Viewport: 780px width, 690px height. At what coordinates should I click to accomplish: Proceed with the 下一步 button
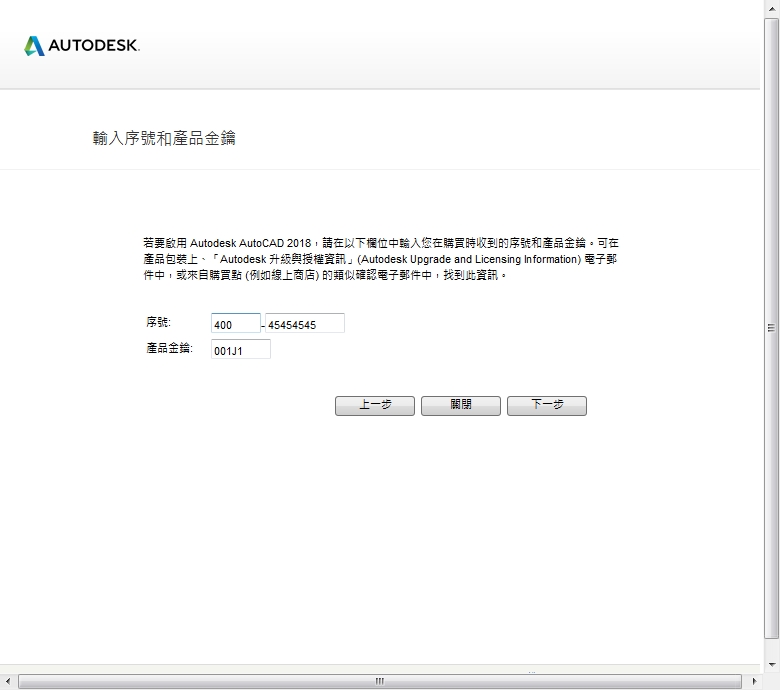[547, 406]
